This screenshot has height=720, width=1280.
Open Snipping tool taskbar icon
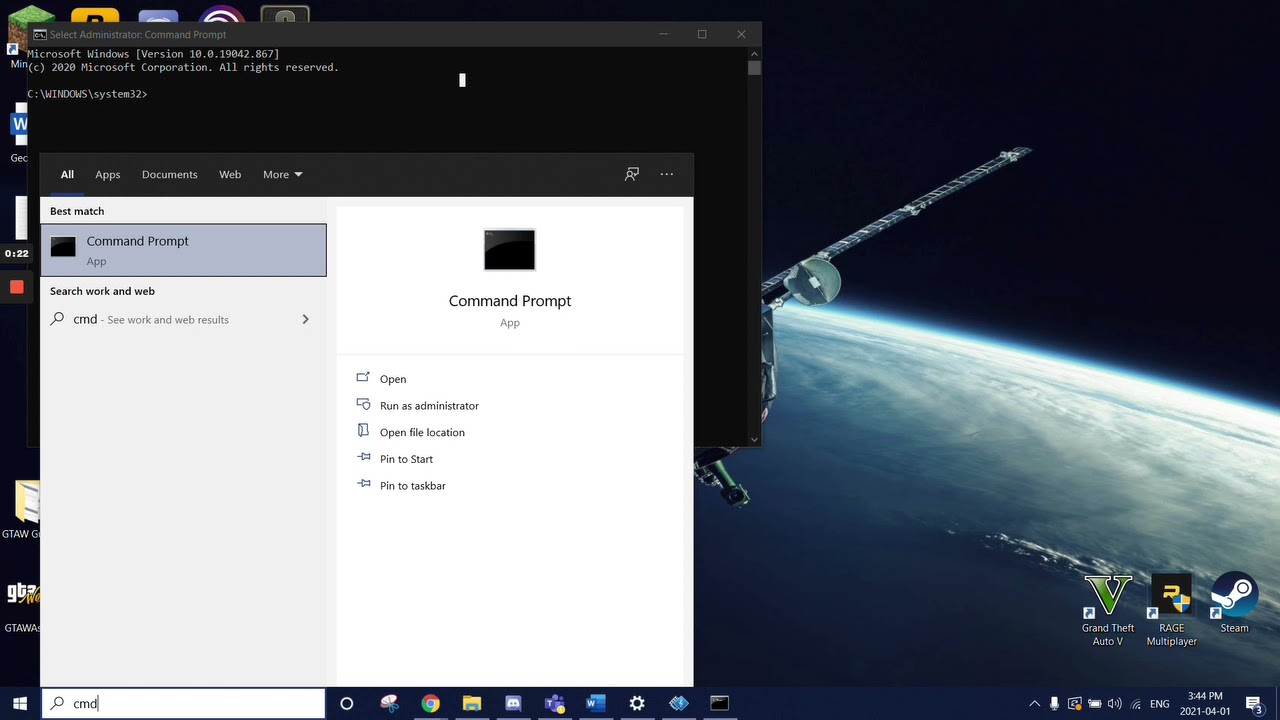389,704
